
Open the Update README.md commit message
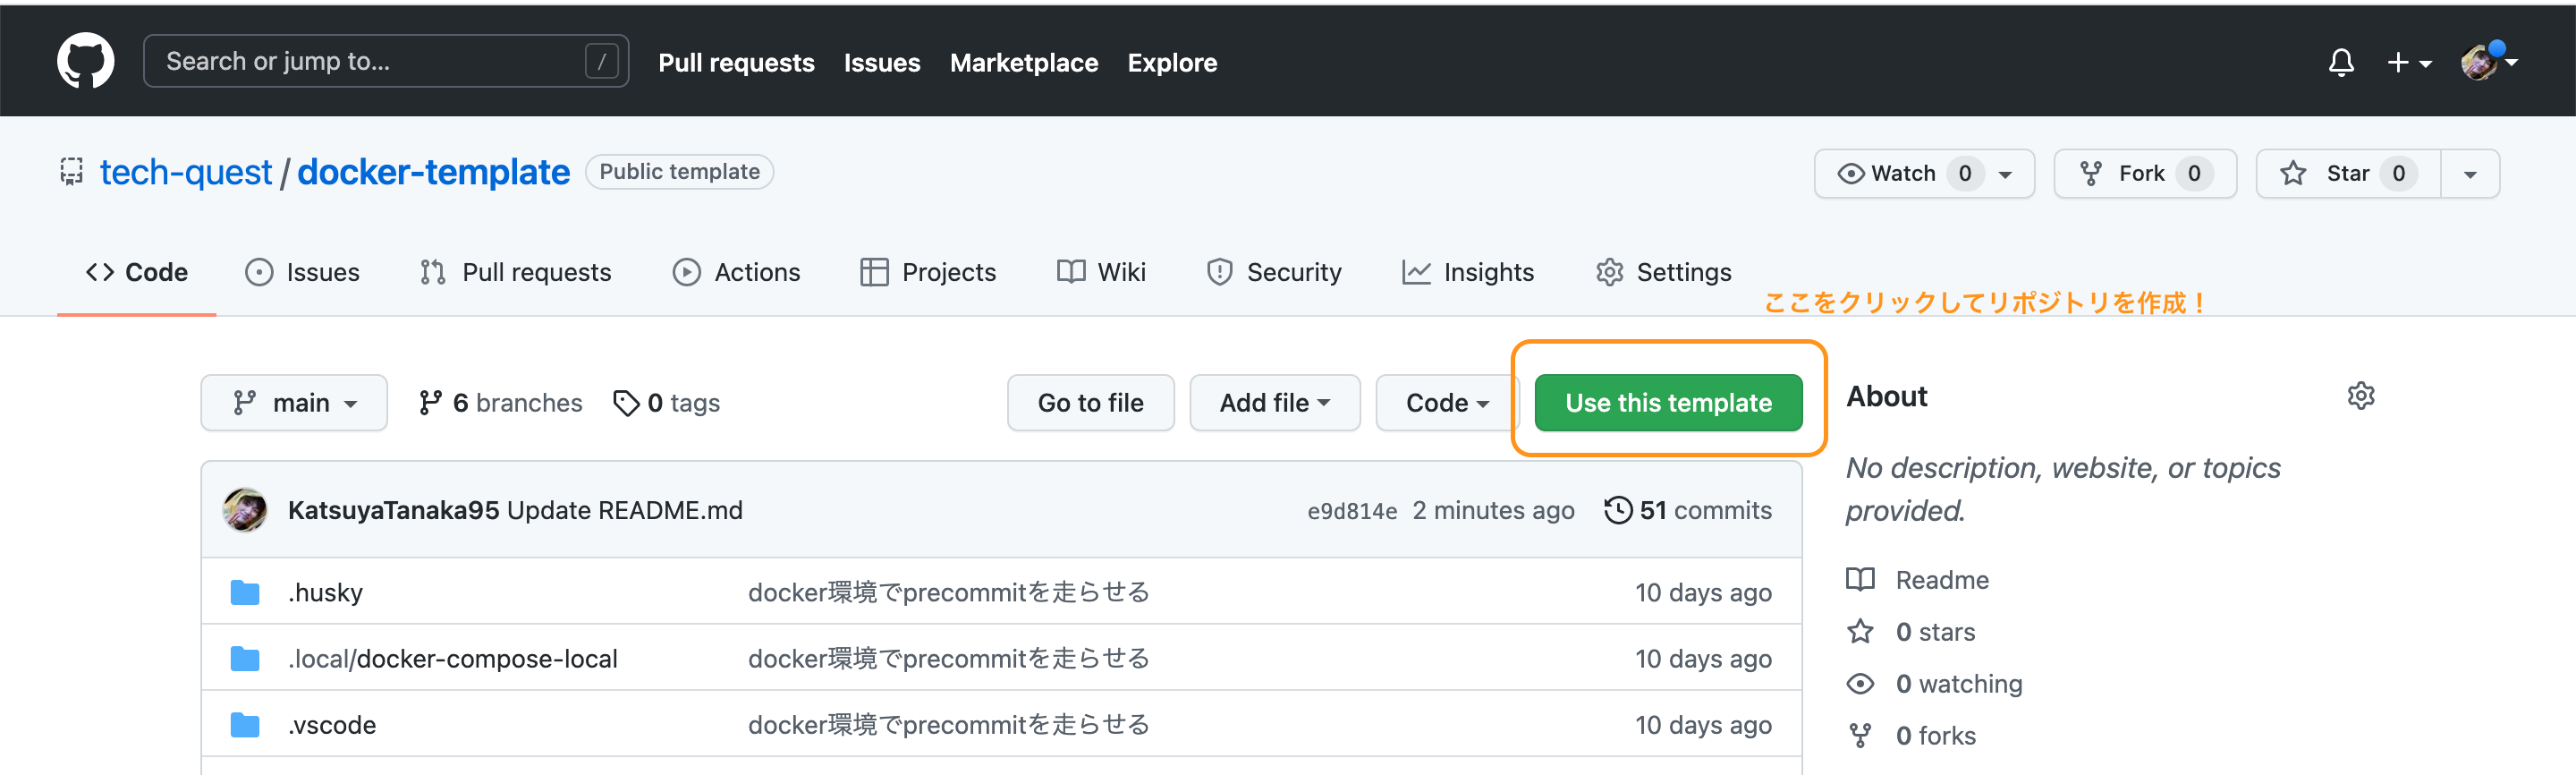[625, 510]
